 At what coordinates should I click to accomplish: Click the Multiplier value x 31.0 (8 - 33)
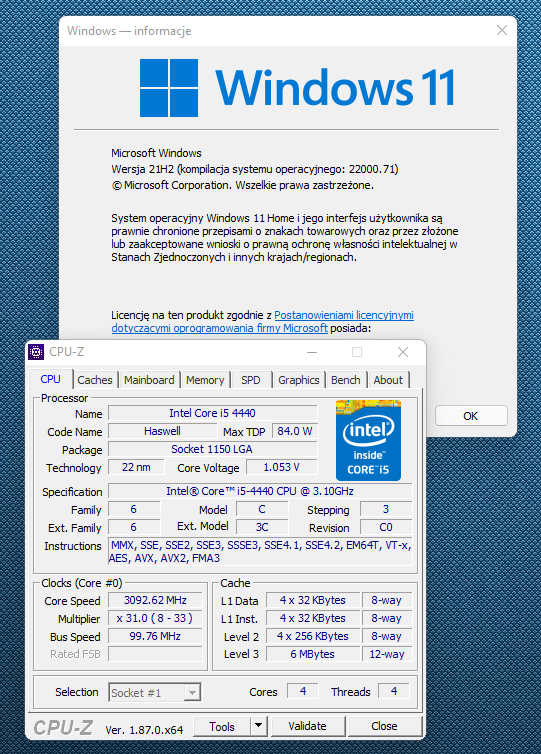point(155,618)
